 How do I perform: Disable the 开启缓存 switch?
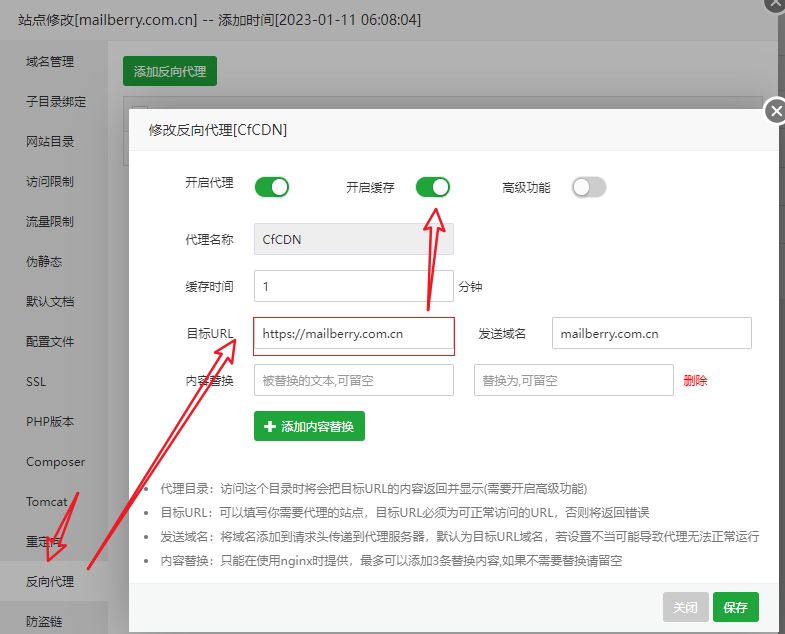click(433, 187)
